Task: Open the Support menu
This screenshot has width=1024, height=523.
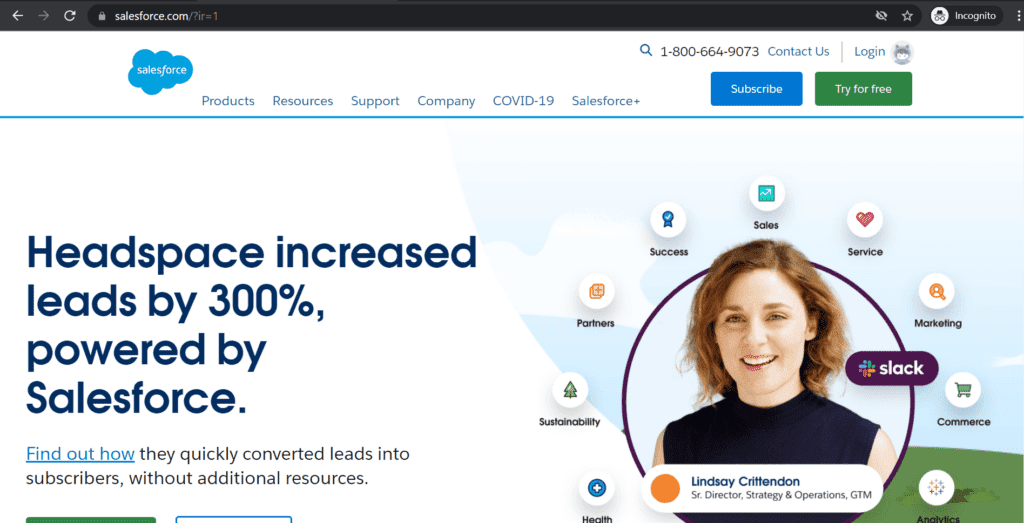Action: pyautogui.click(x=376, y=101)
